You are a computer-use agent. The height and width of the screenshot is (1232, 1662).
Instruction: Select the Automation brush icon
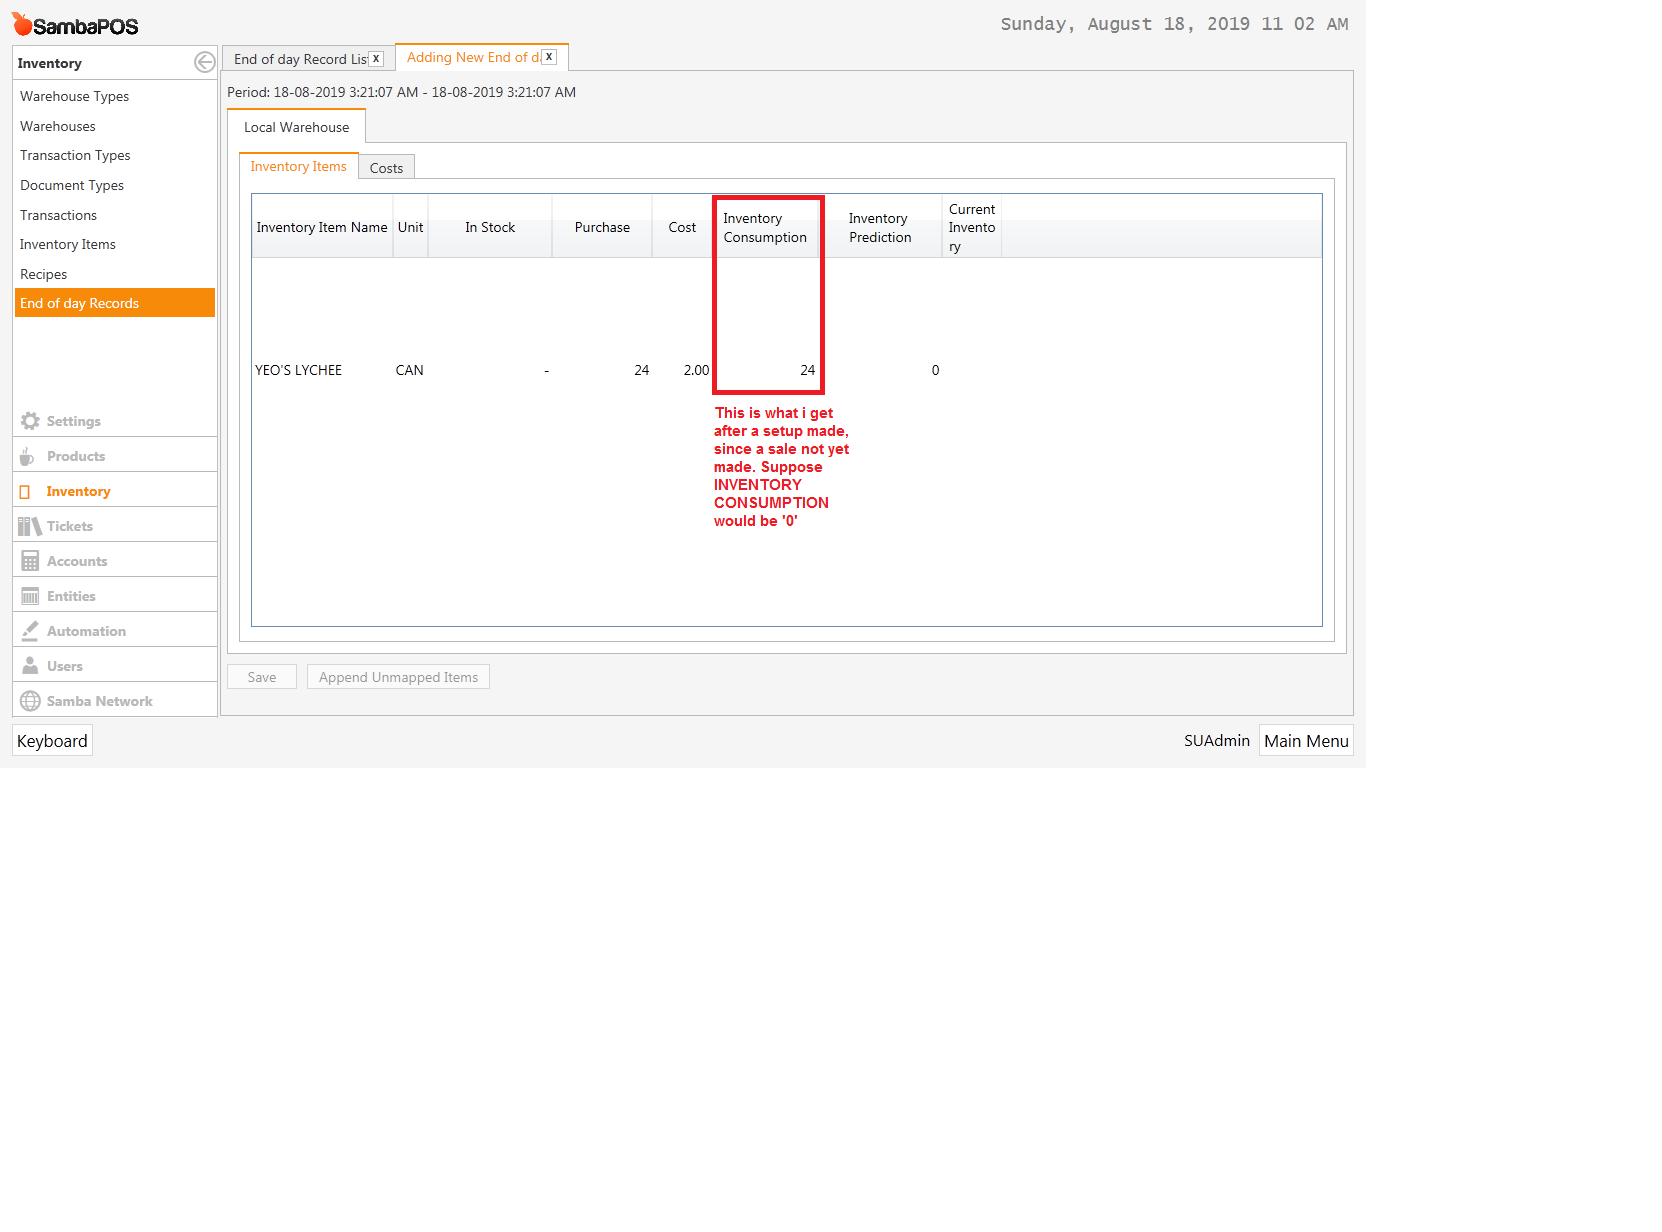click(28, 630)
